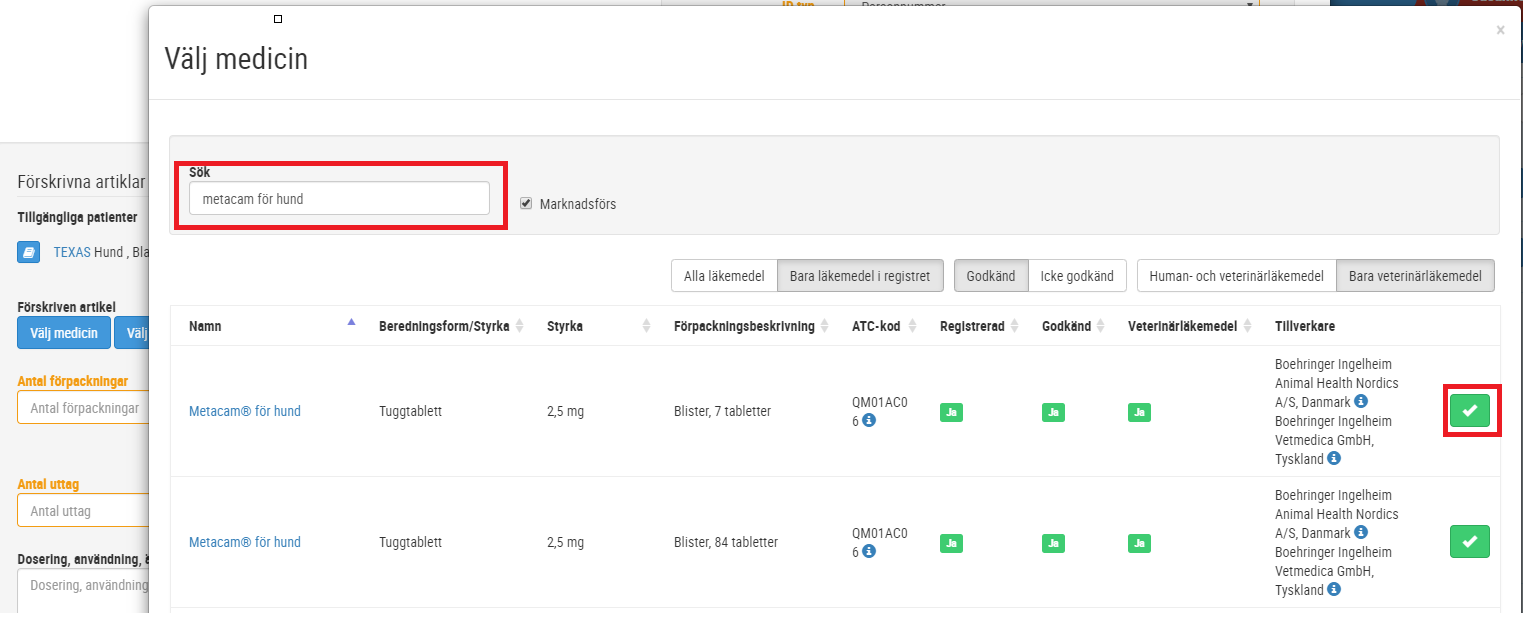Viewport: 1532px width, 626px height.
Task: Open TEXAS patient link in background form
Action: (x=72, y=252)
